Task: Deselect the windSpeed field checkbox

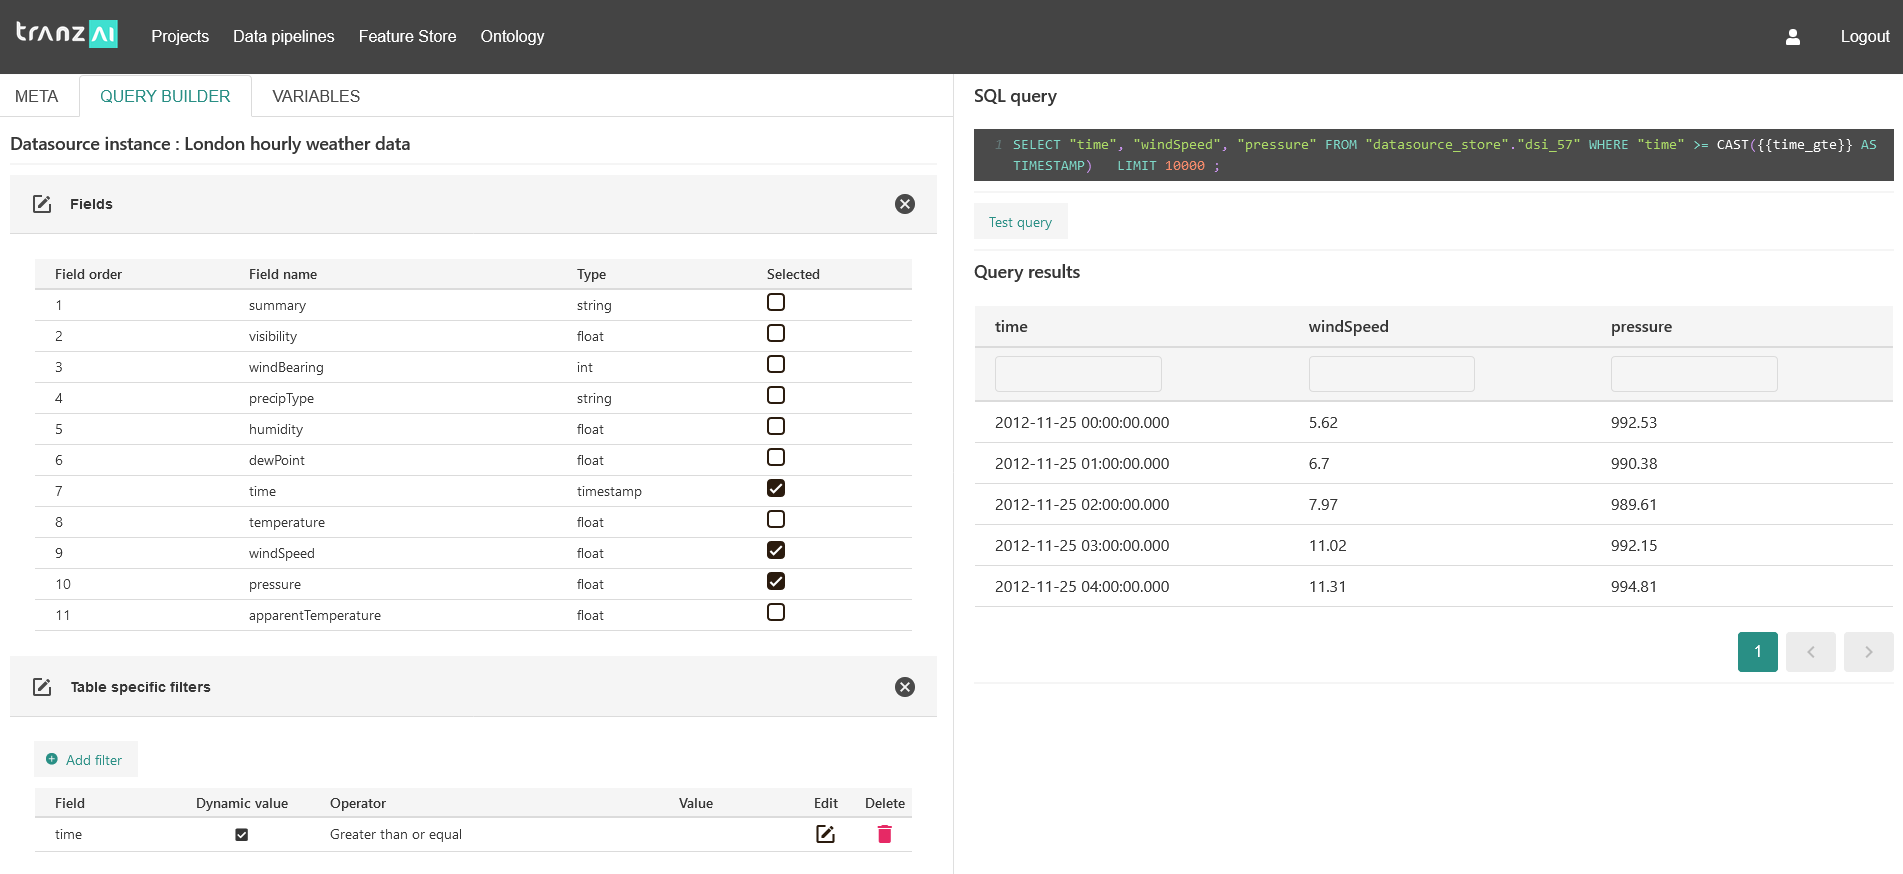Action: coord(776,550)
